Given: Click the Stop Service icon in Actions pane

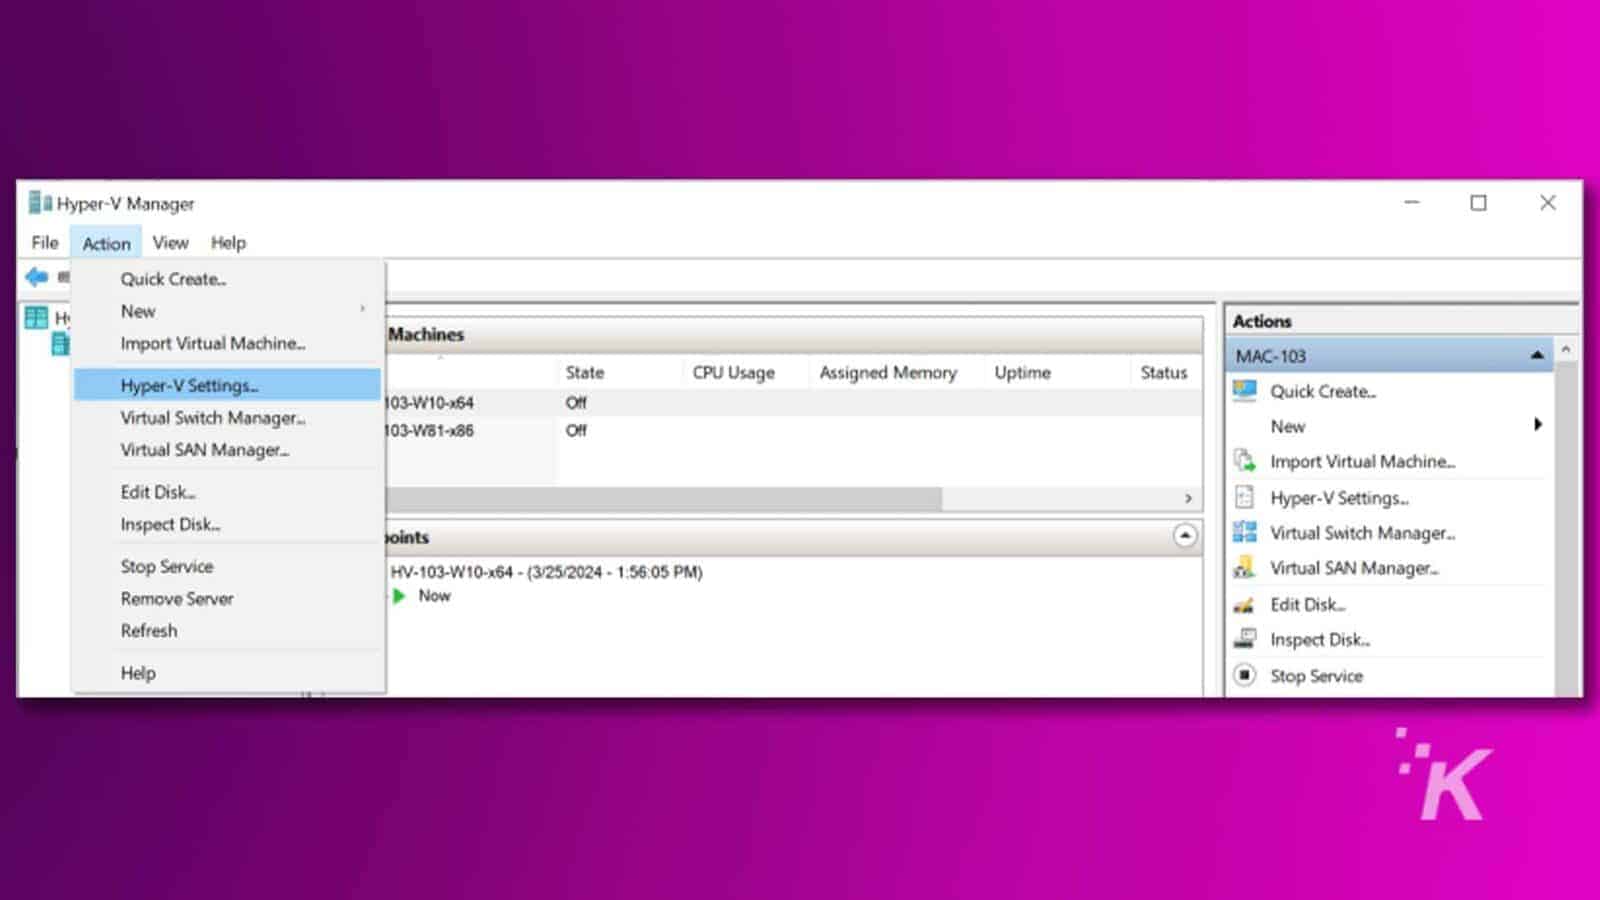Looking at the screenshot, I should click(x=1245, y=675).
